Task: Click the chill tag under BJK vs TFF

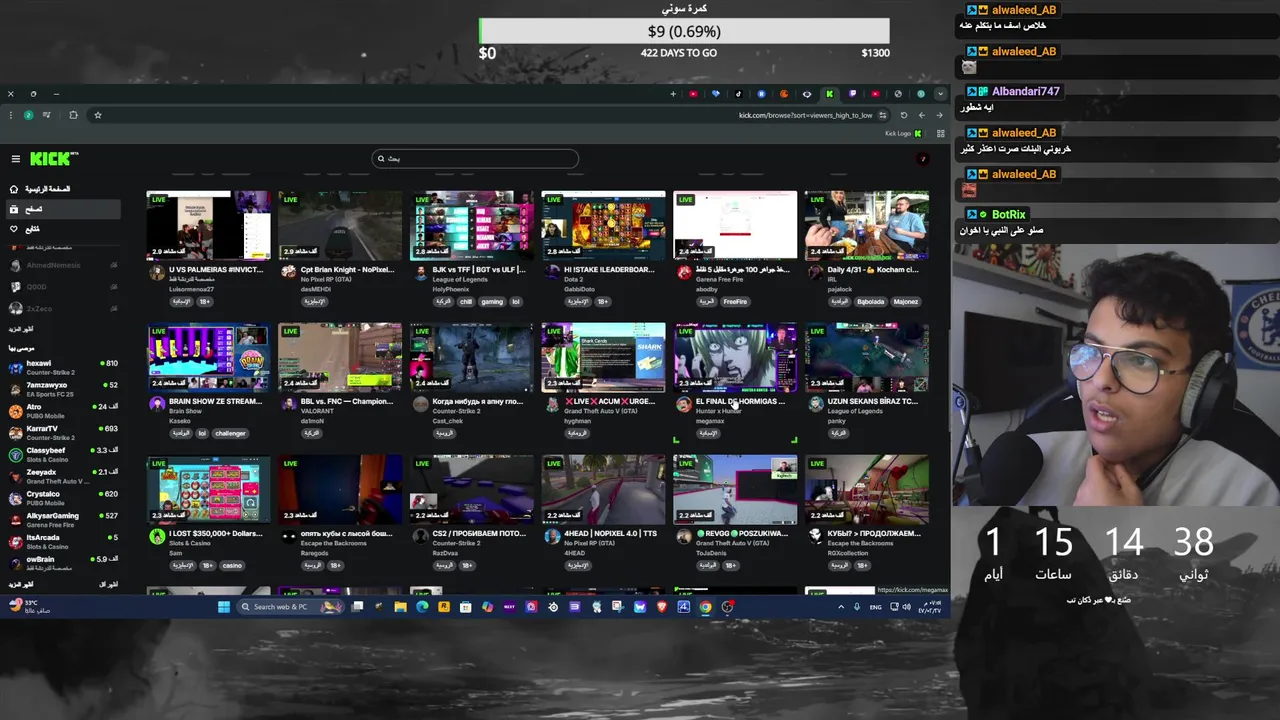Action: [x=466, y=301]
